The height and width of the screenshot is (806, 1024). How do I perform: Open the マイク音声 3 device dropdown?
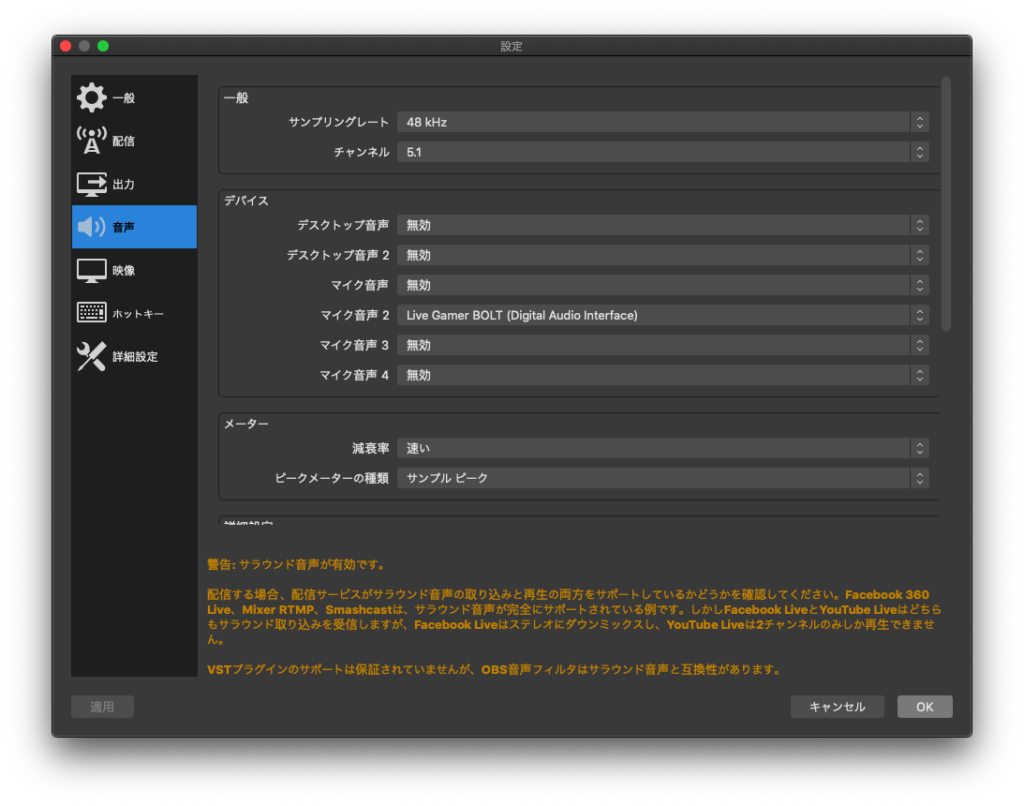click(x=663, y=346)
